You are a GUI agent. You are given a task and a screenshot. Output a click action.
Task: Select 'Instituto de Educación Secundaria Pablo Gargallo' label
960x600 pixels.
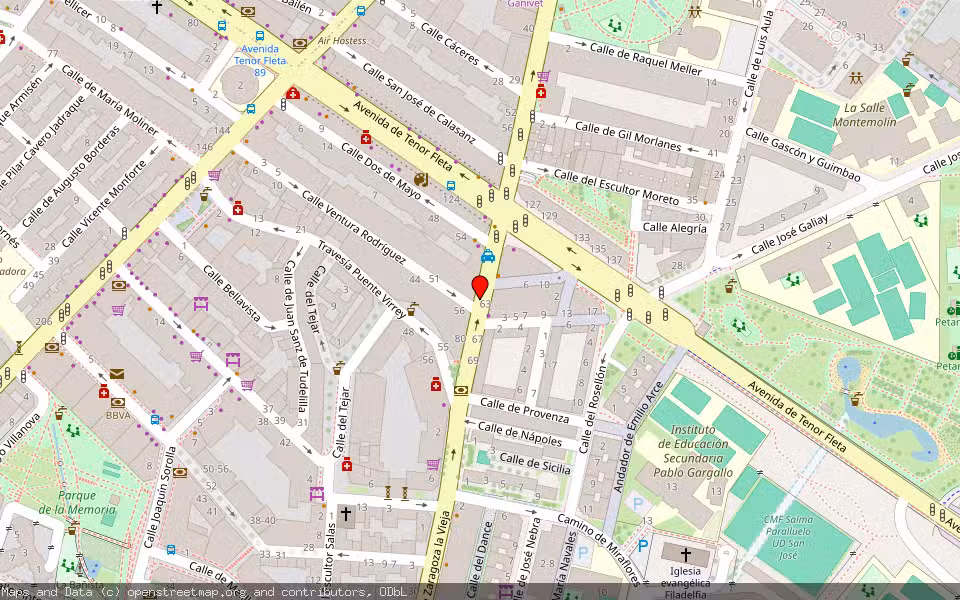(693, 451)
